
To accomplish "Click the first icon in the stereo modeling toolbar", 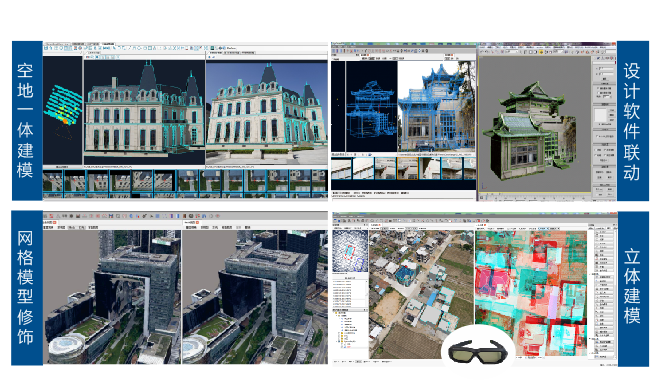I will [336, 221].
